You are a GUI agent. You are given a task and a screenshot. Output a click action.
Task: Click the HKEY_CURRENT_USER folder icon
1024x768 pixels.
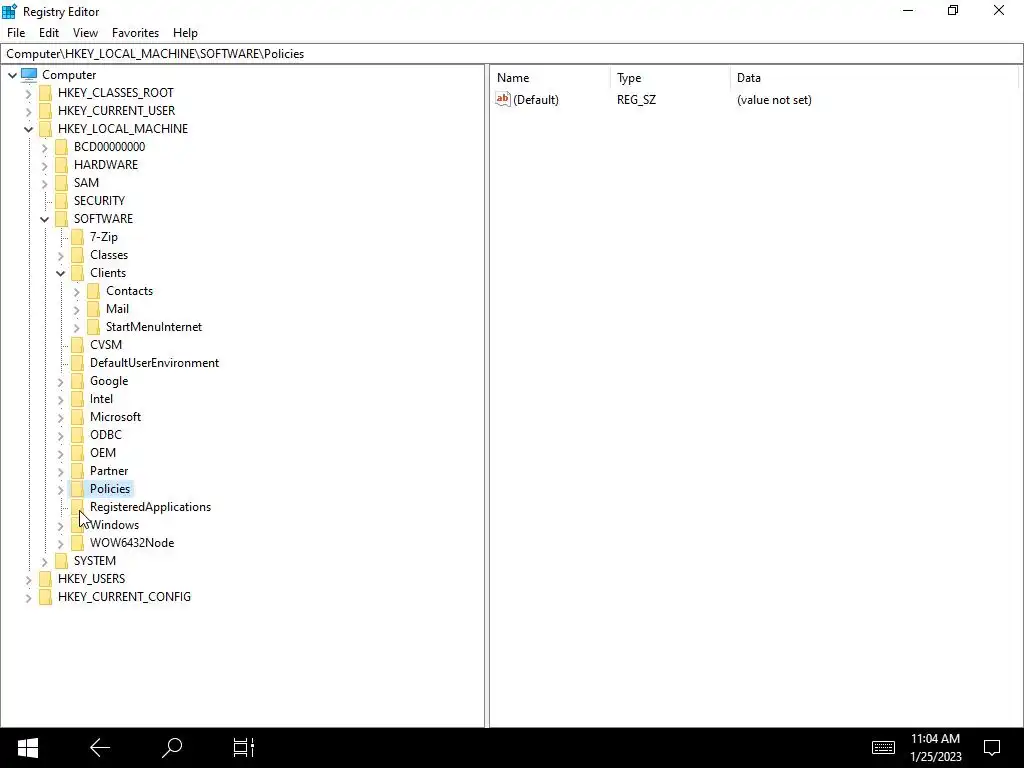click(x=46, y=111)
